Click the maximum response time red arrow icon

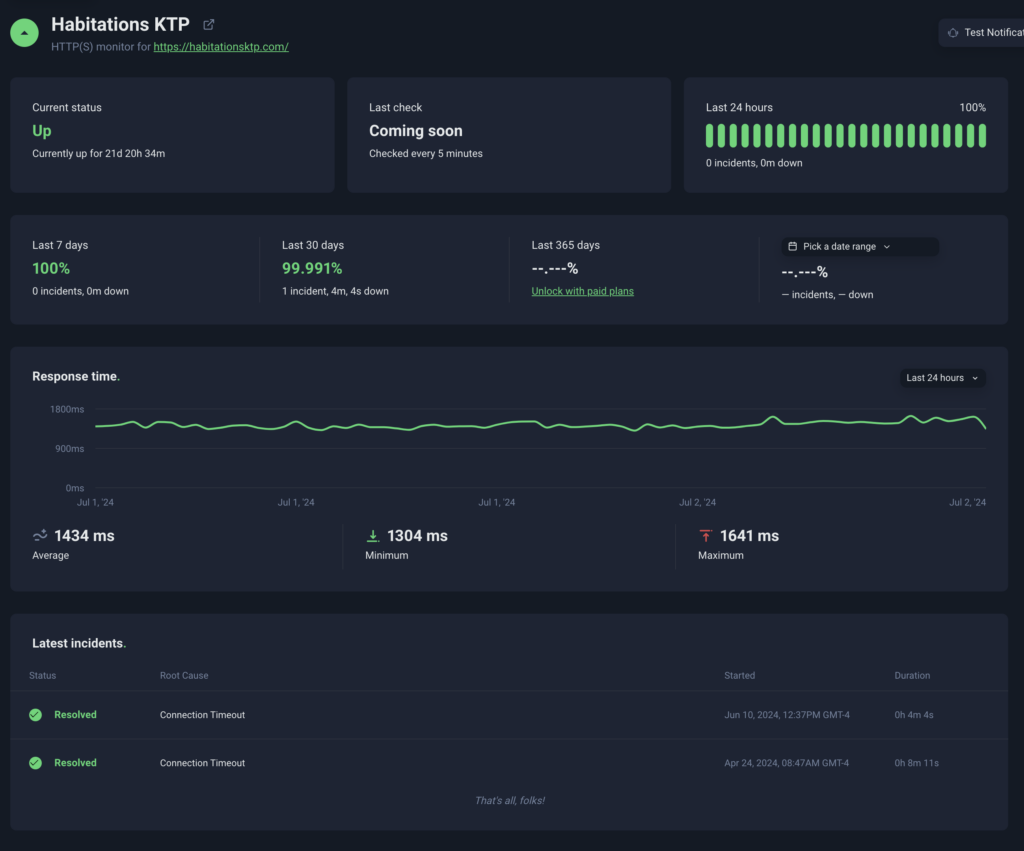pos(706,536)
